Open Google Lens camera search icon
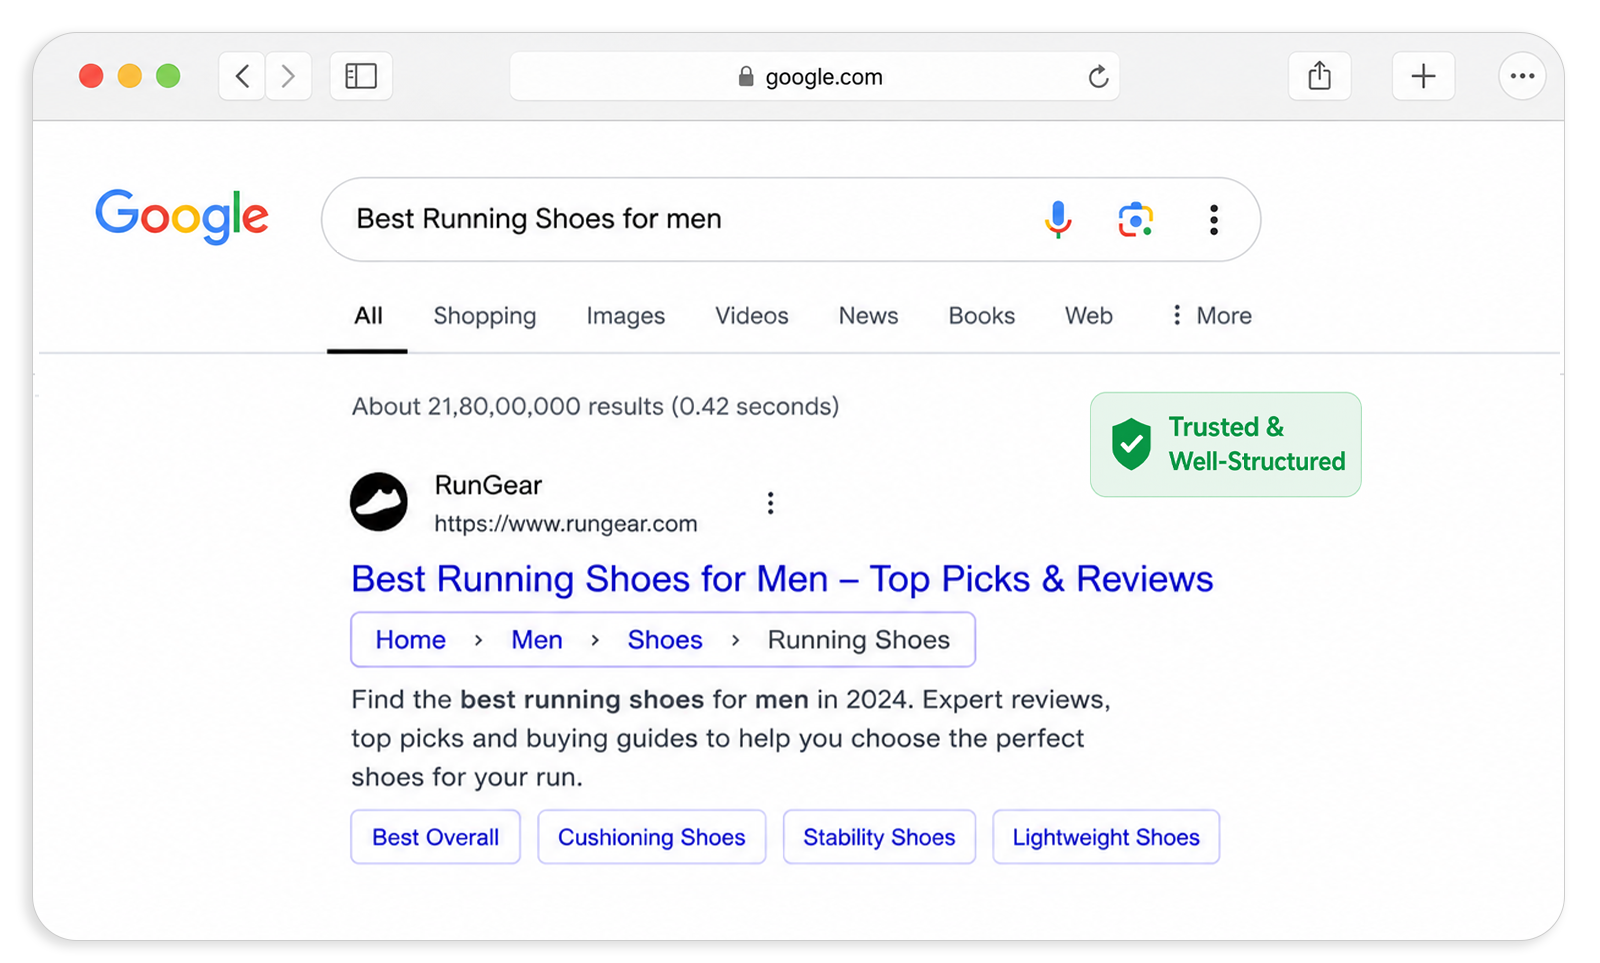1600x963 pixels. (x=1135, y=219)
